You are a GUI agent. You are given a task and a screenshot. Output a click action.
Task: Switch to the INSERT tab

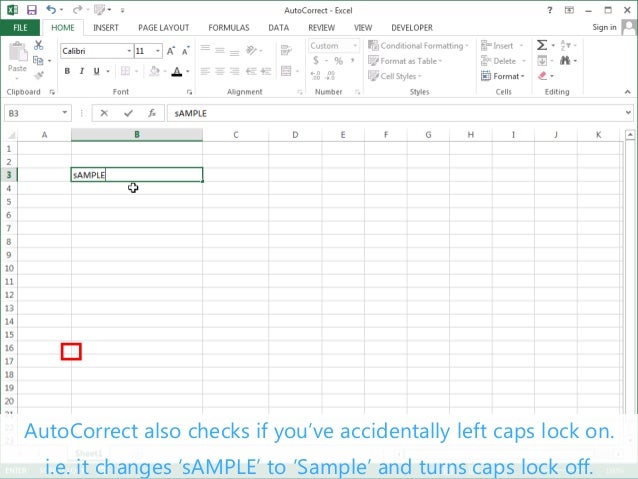106,28
